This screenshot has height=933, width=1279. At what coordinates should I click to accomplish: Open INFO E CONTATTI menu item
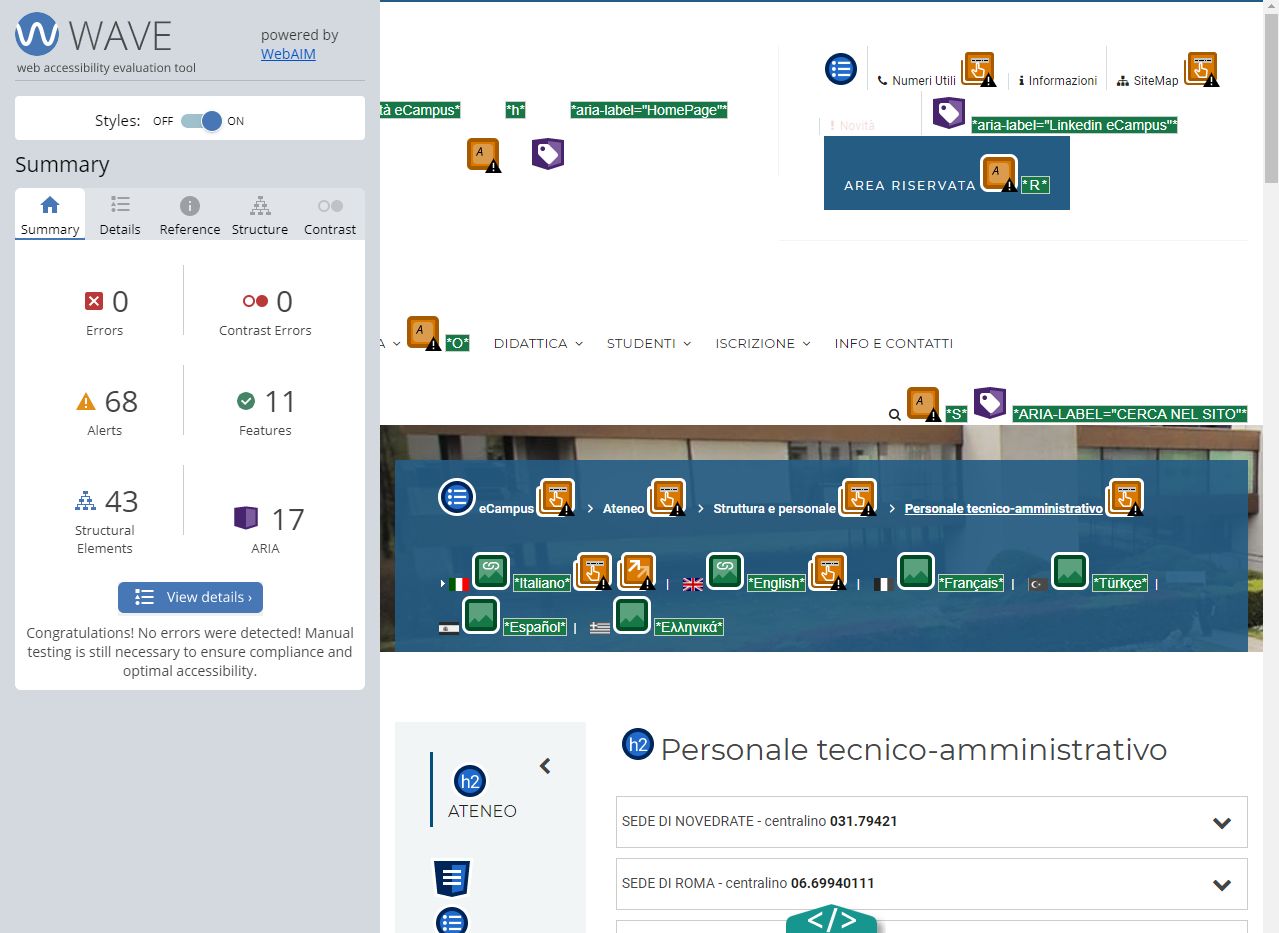(x=894, y=343)
